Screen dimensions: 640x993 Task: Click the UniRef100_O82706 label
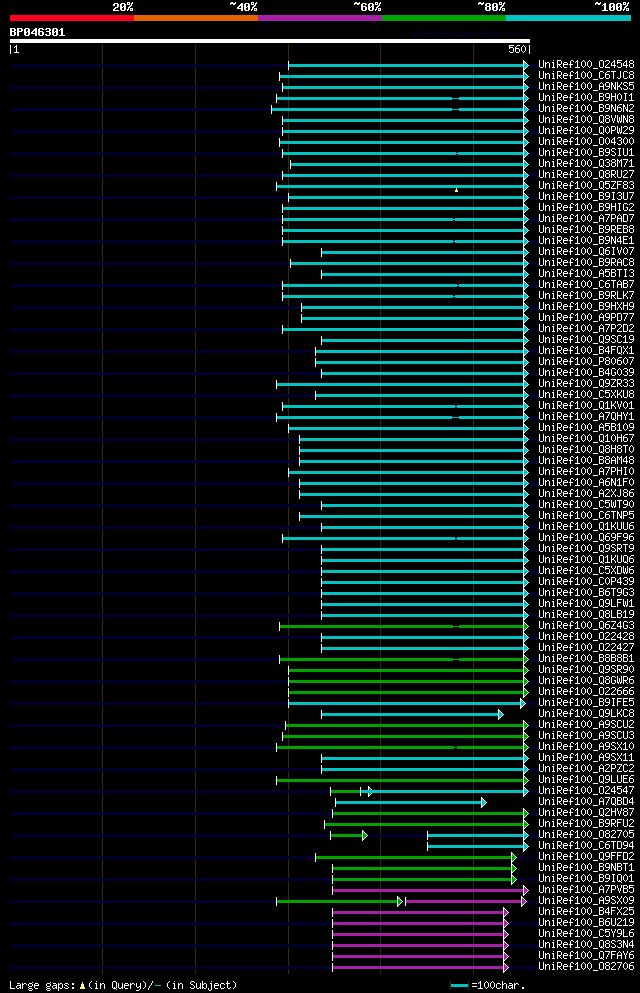point(586,966)
